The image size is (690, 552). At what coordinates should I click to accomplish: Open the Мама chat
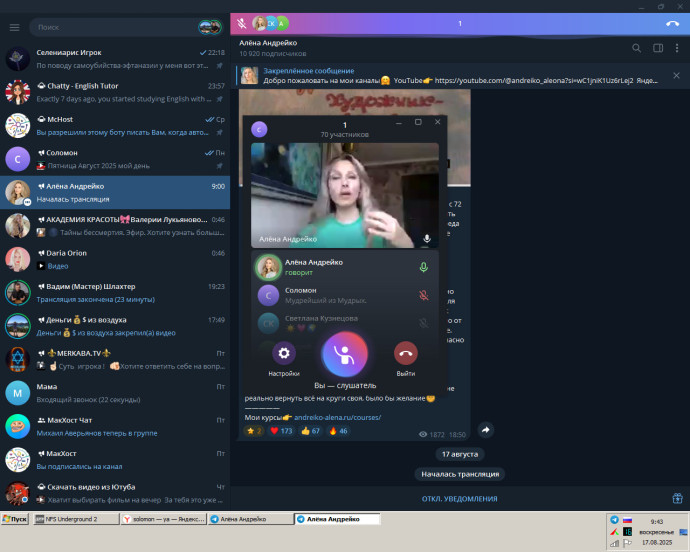point(115,393)
